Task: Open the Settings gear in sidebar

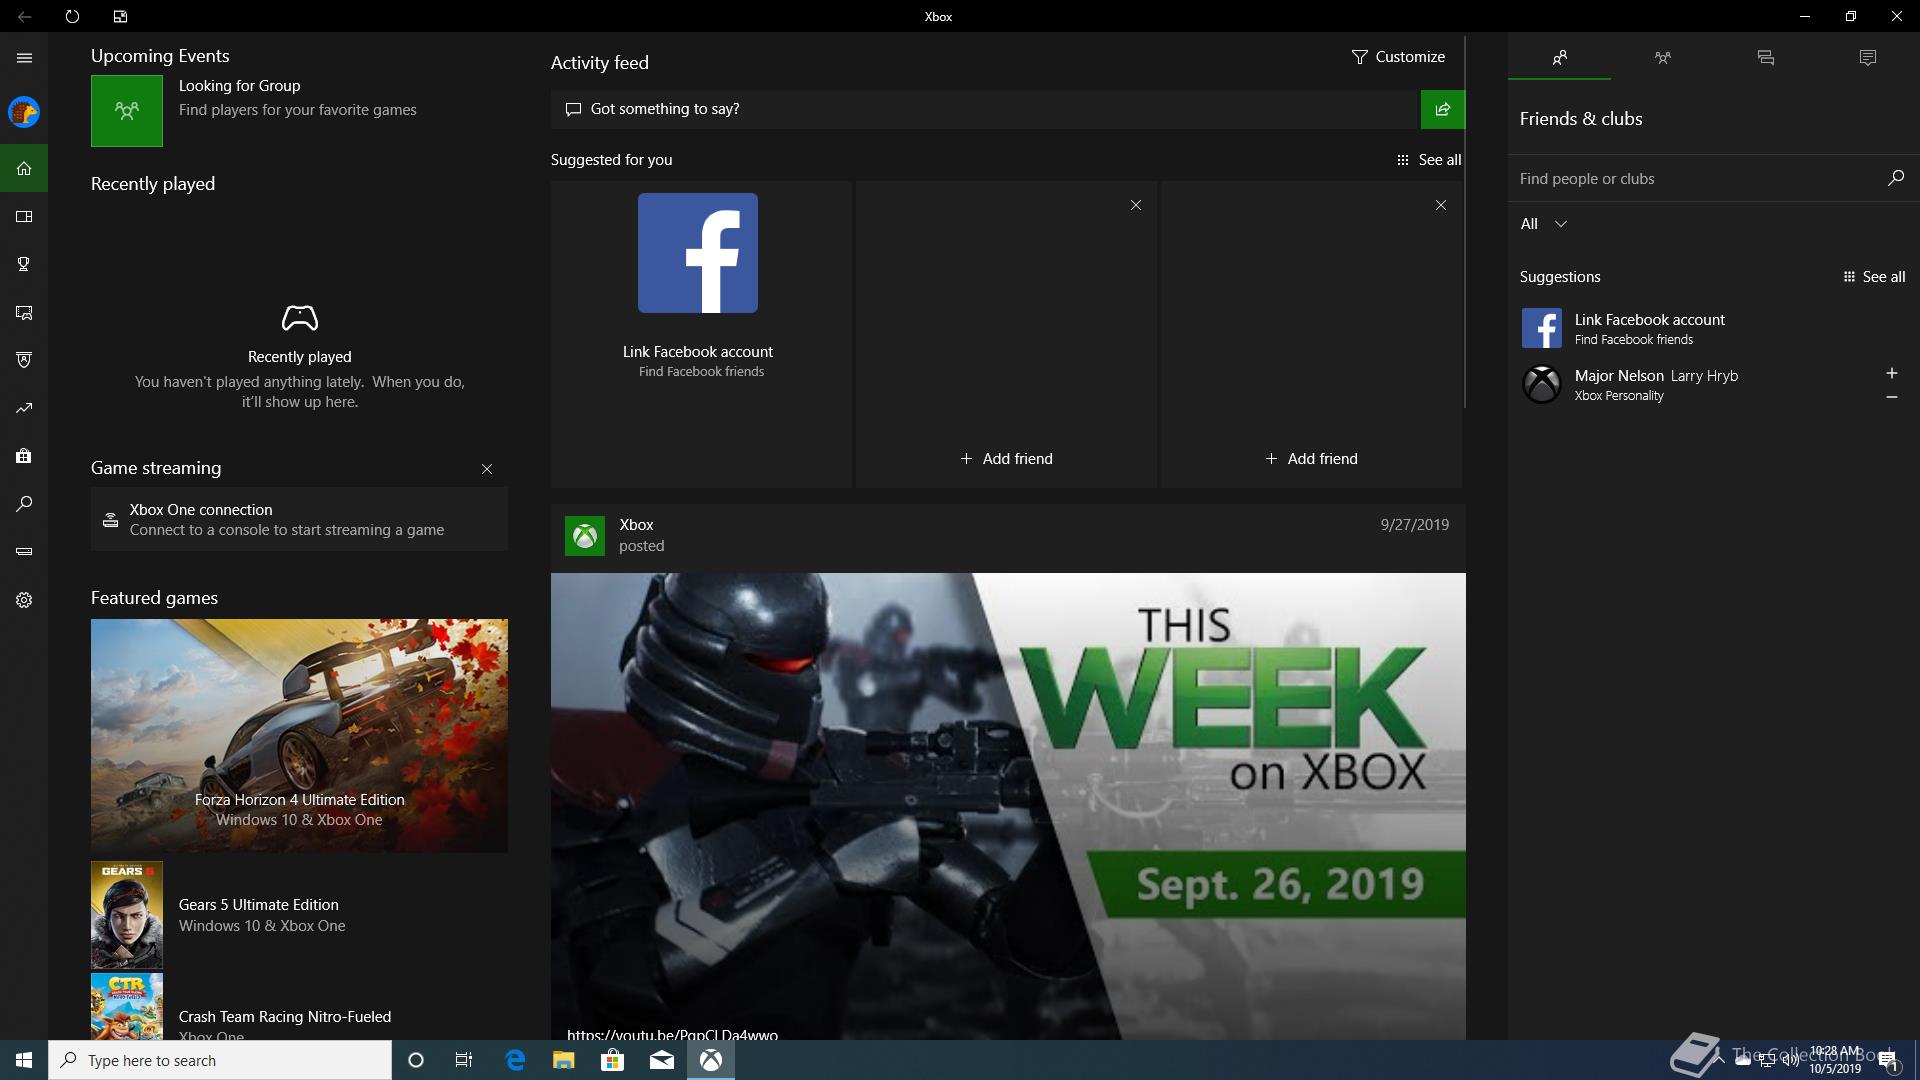Action: 24,600
